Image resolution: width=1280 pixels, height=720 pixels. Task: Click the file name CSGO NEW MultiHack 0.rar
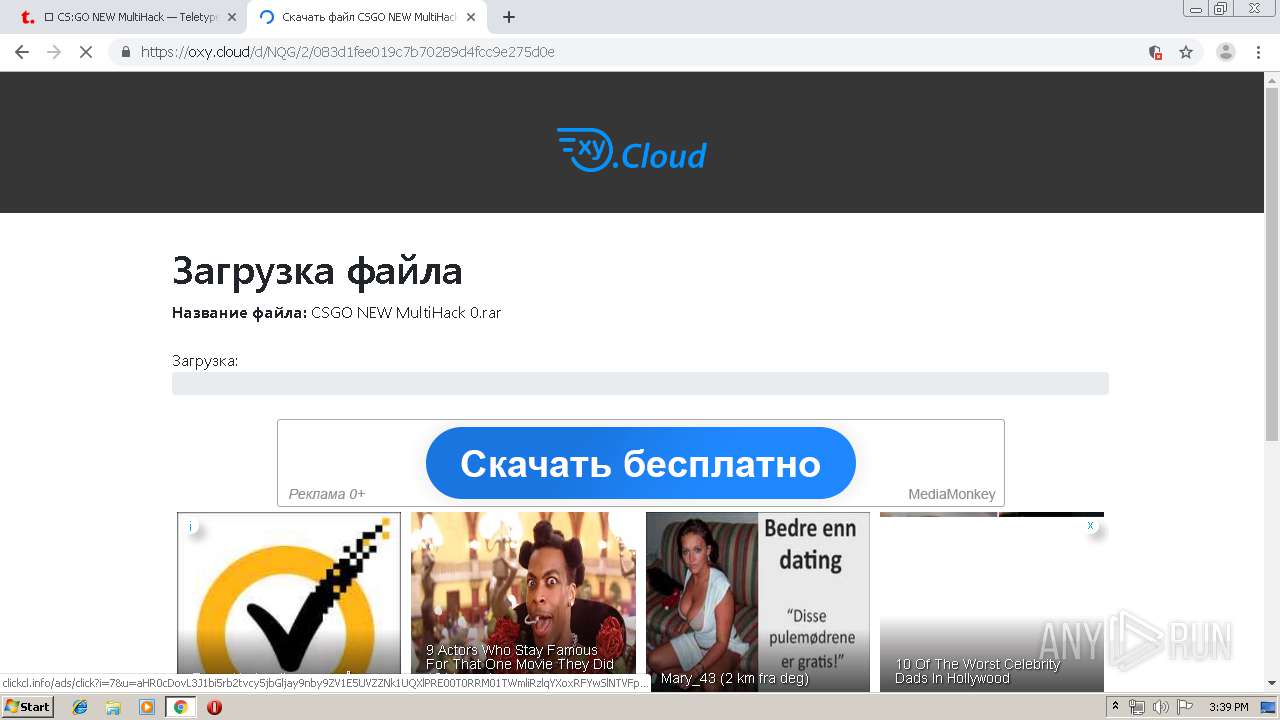[x=406, y=313]
